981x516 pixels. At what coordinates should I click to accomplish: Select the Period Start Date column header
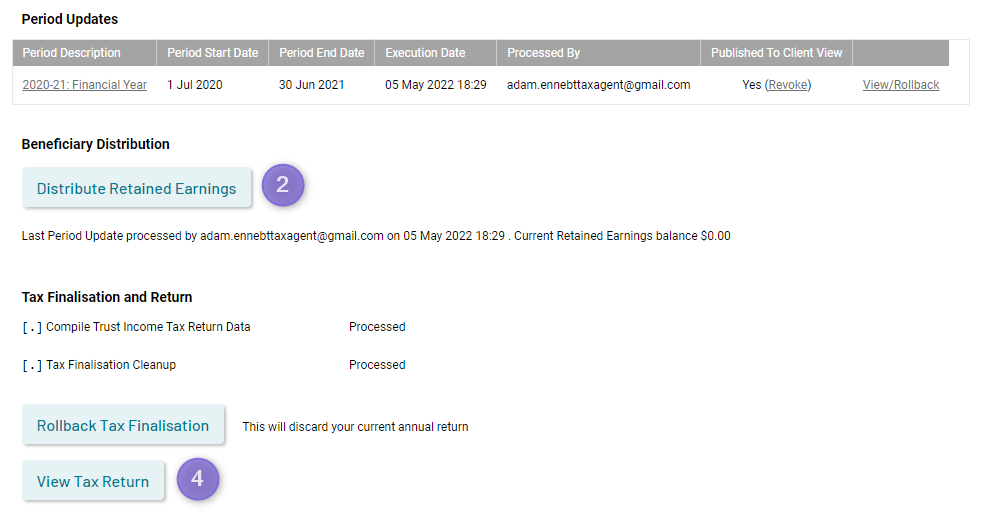(x=213, y=53)
